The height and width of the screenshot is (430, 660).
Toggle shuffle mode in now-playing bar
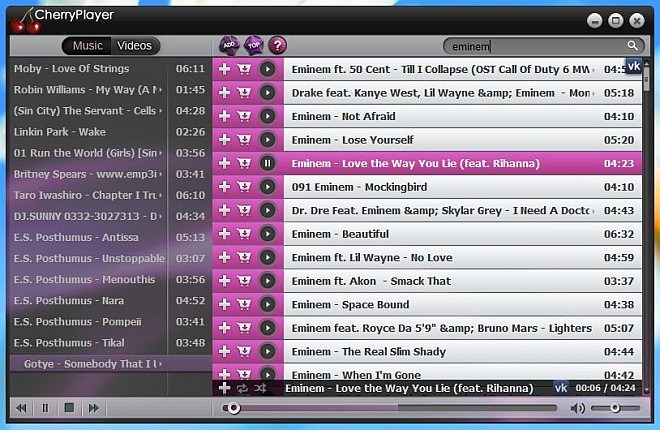click(x=260, y=388)
